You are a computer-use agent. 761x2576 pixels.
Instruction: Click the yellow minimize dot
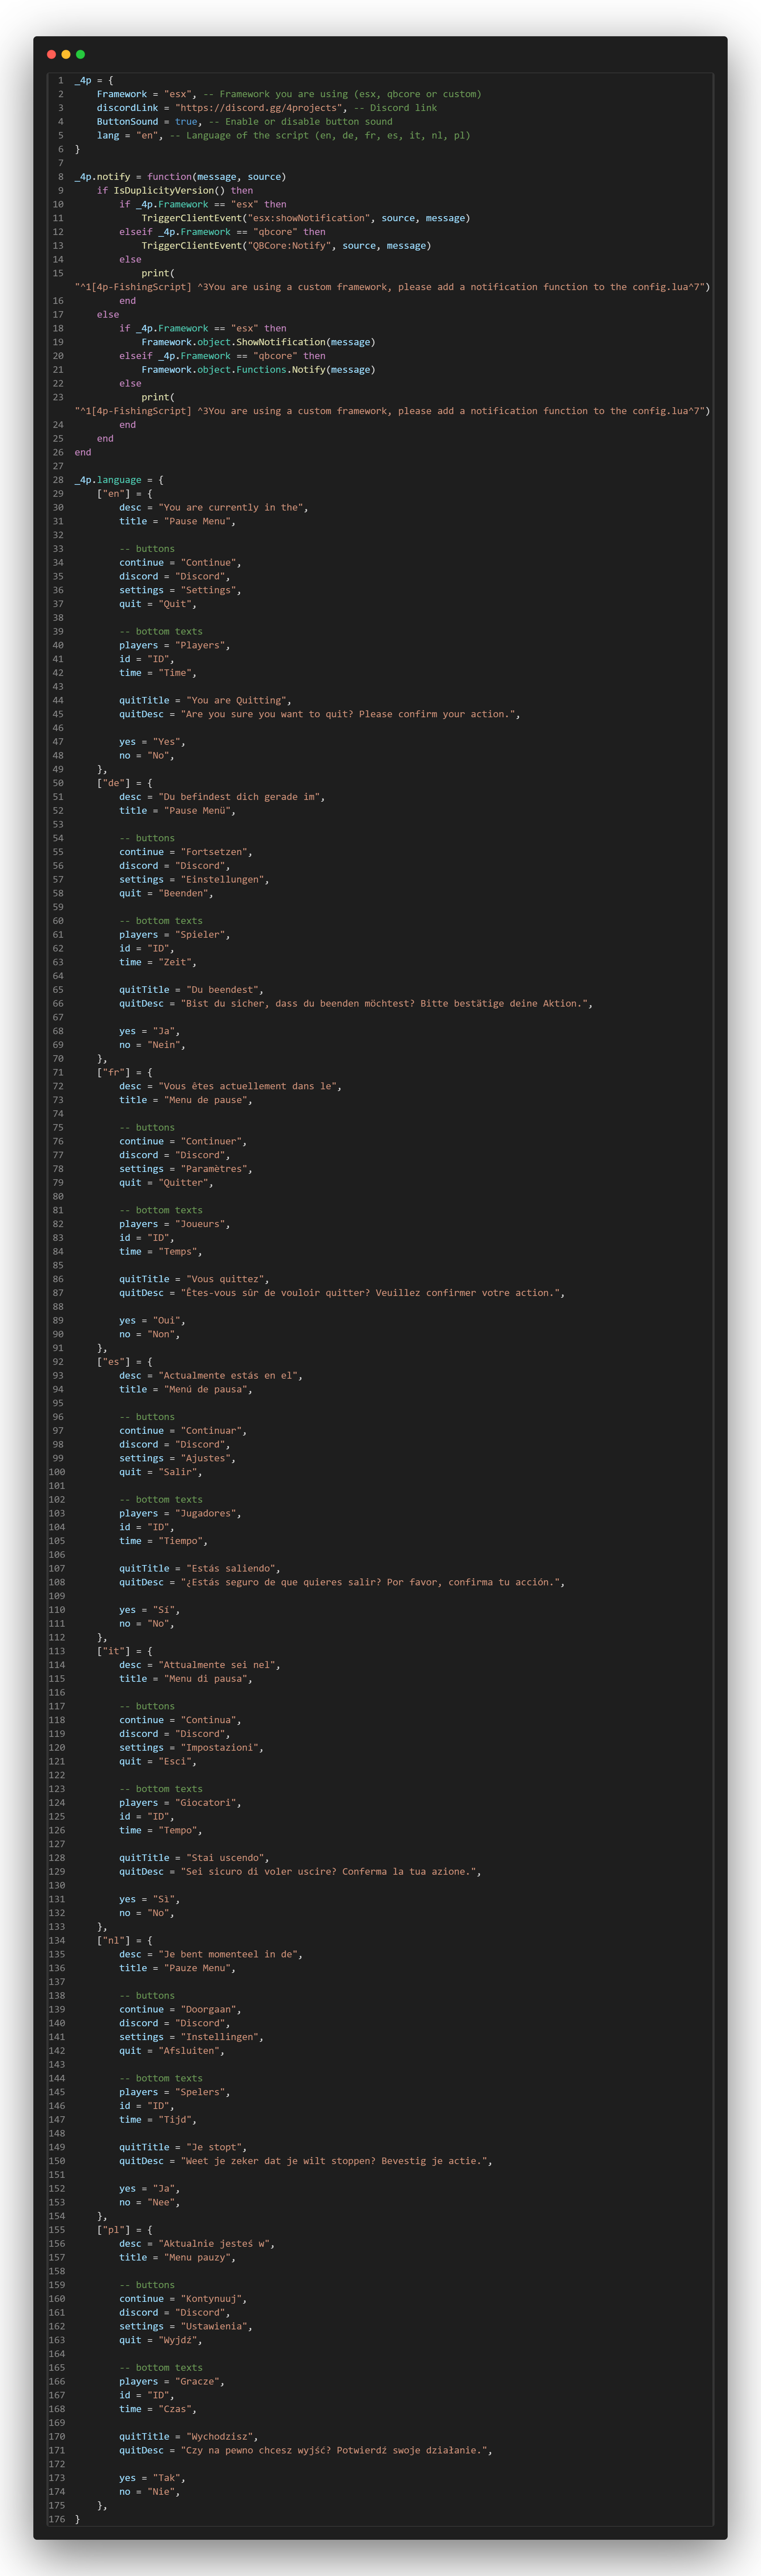click(x=66, y=54)
